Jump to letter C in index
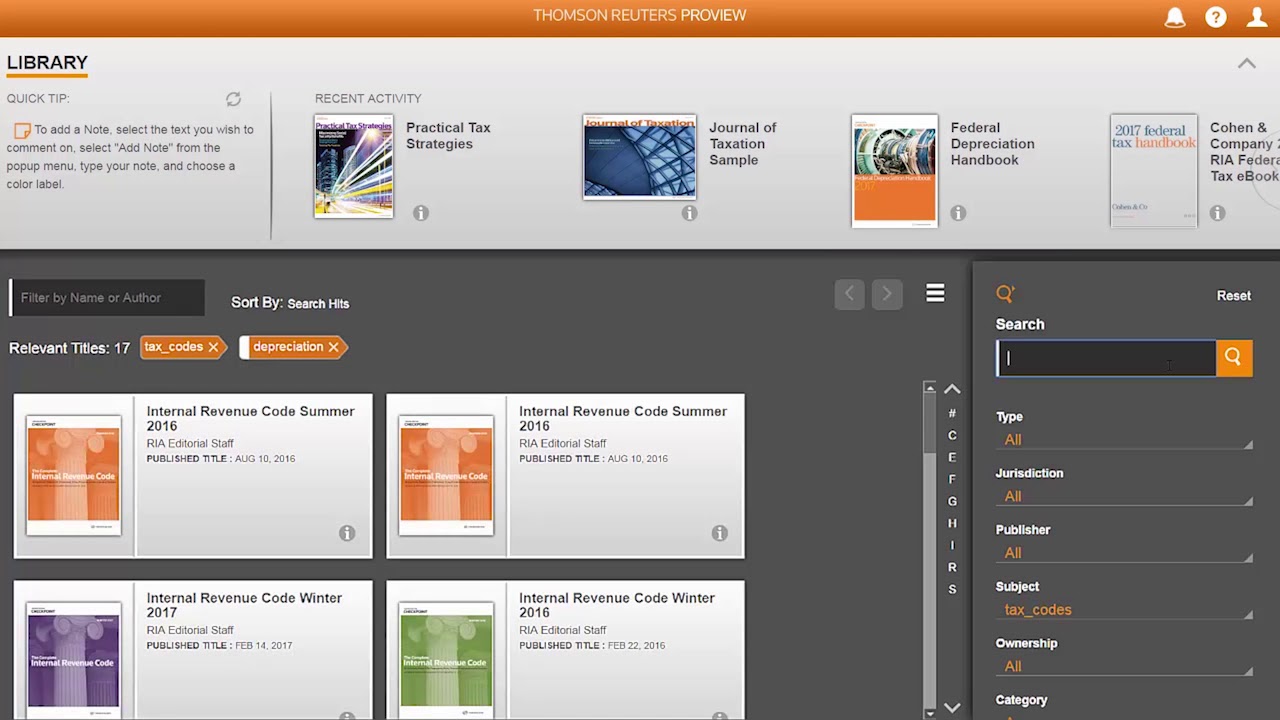The height and width of the screenshot is (720, 1280). point(952,435)
